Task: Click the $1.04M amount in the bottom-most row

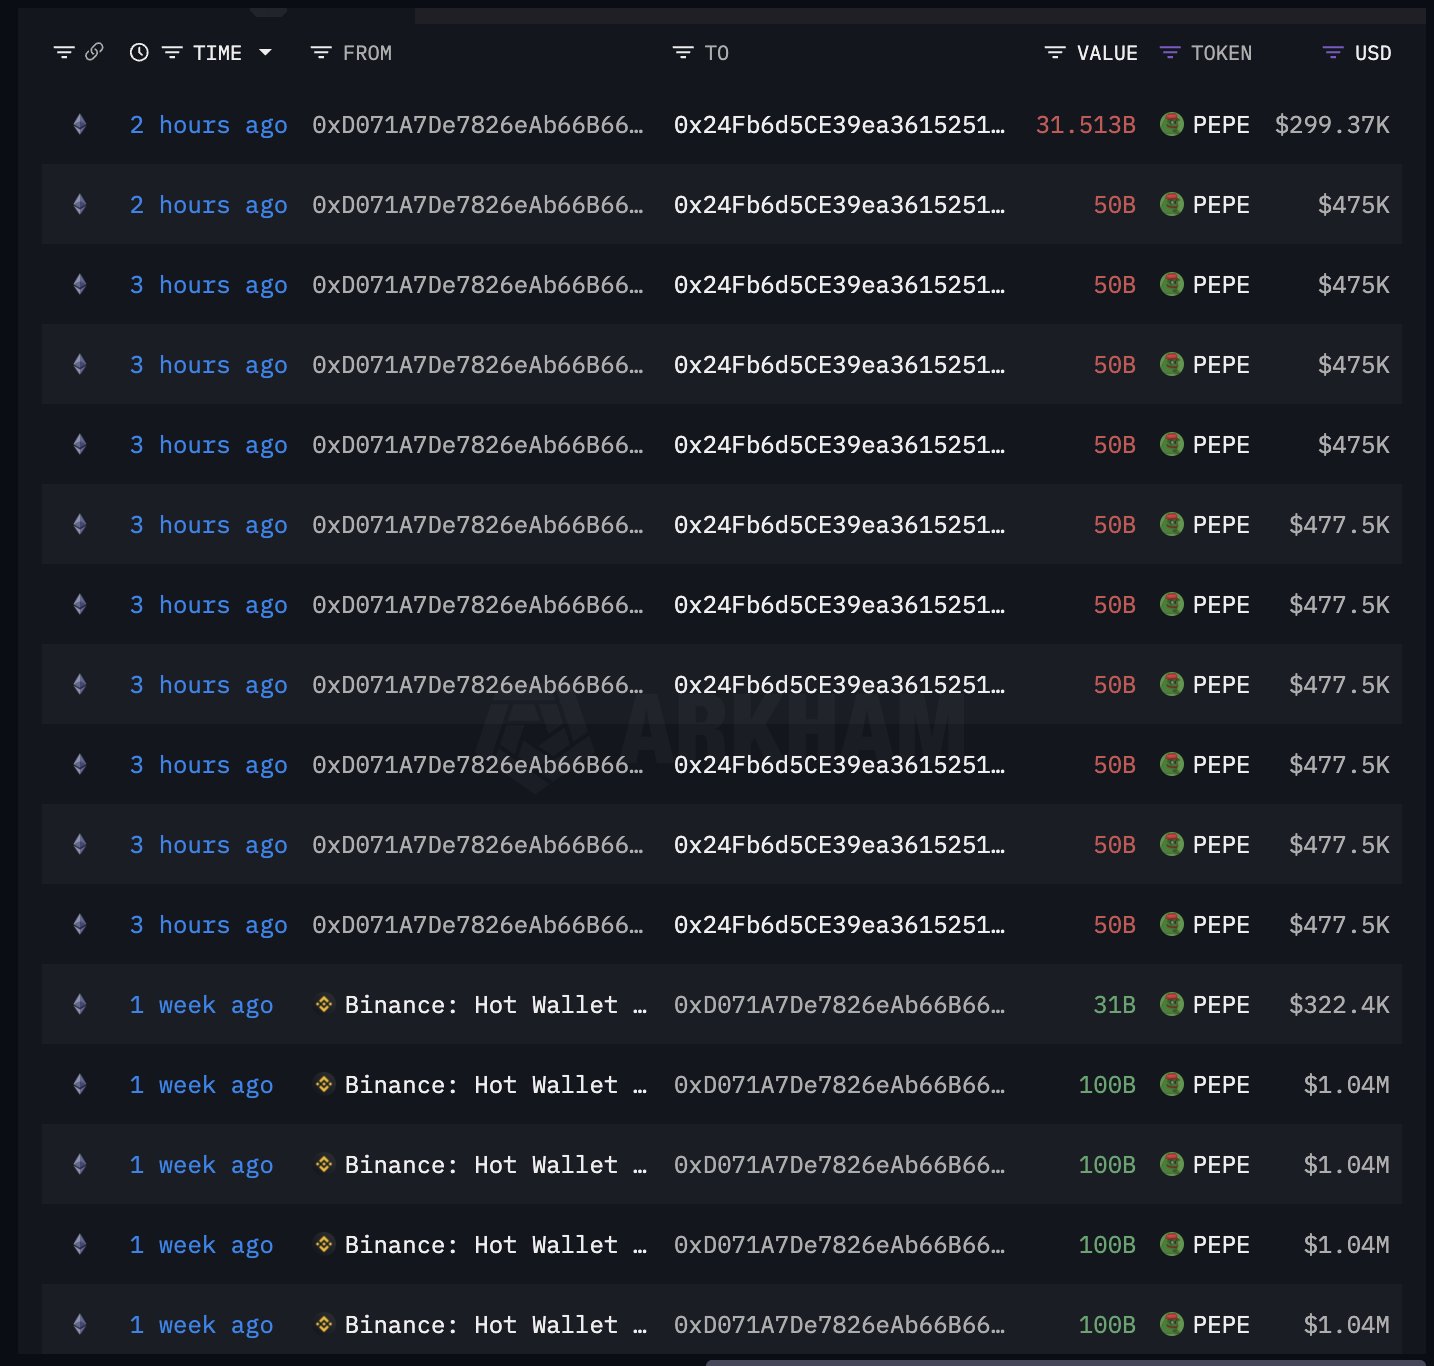Action: click(1346, 1325)
